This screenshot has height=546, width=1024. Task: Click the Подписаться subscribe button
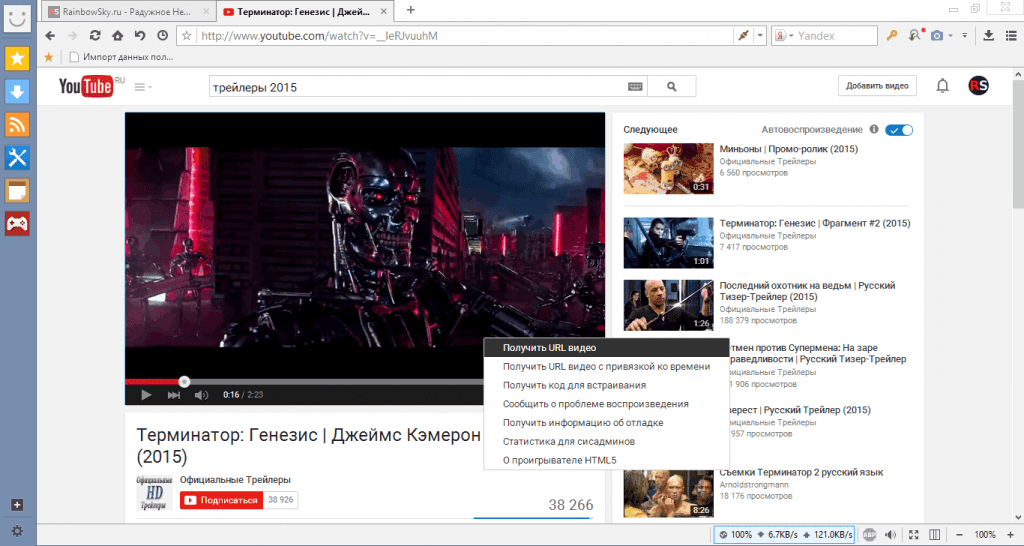click(x=221, y=500)
